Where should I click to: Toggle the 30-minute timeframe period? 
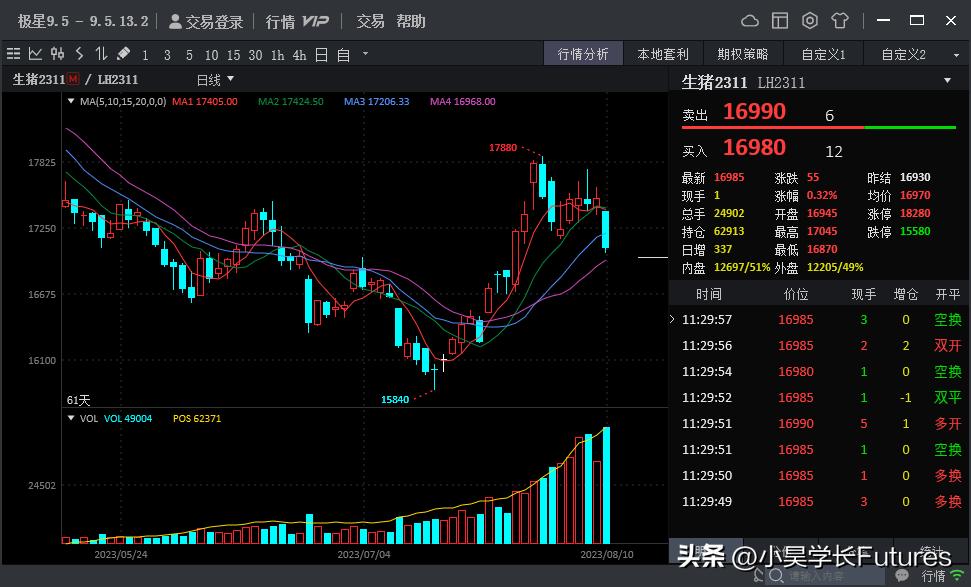[255, 55]
